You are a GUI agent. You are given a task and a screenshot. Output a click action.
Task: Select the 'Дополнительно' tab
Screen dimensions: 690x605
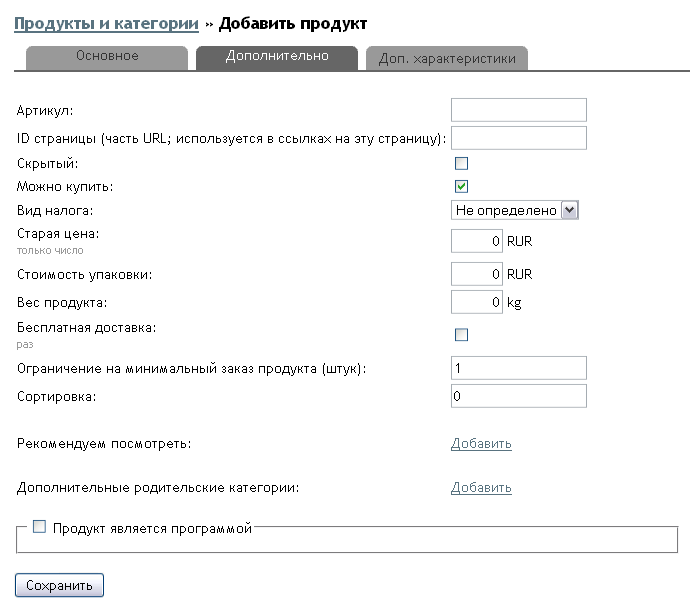277,57
